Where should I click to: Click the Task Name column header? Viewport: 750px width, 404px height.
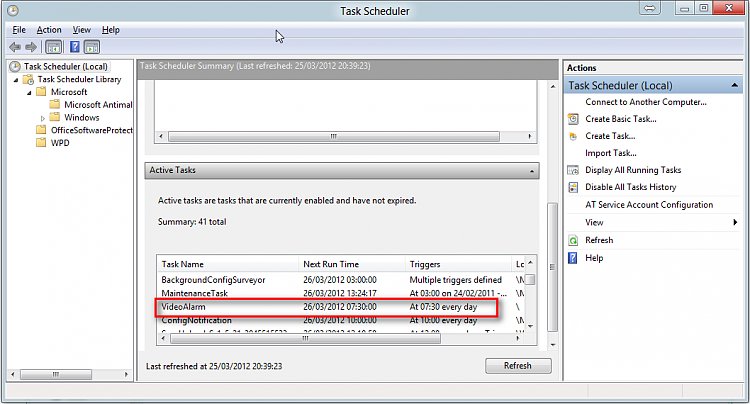click(228, 264)
